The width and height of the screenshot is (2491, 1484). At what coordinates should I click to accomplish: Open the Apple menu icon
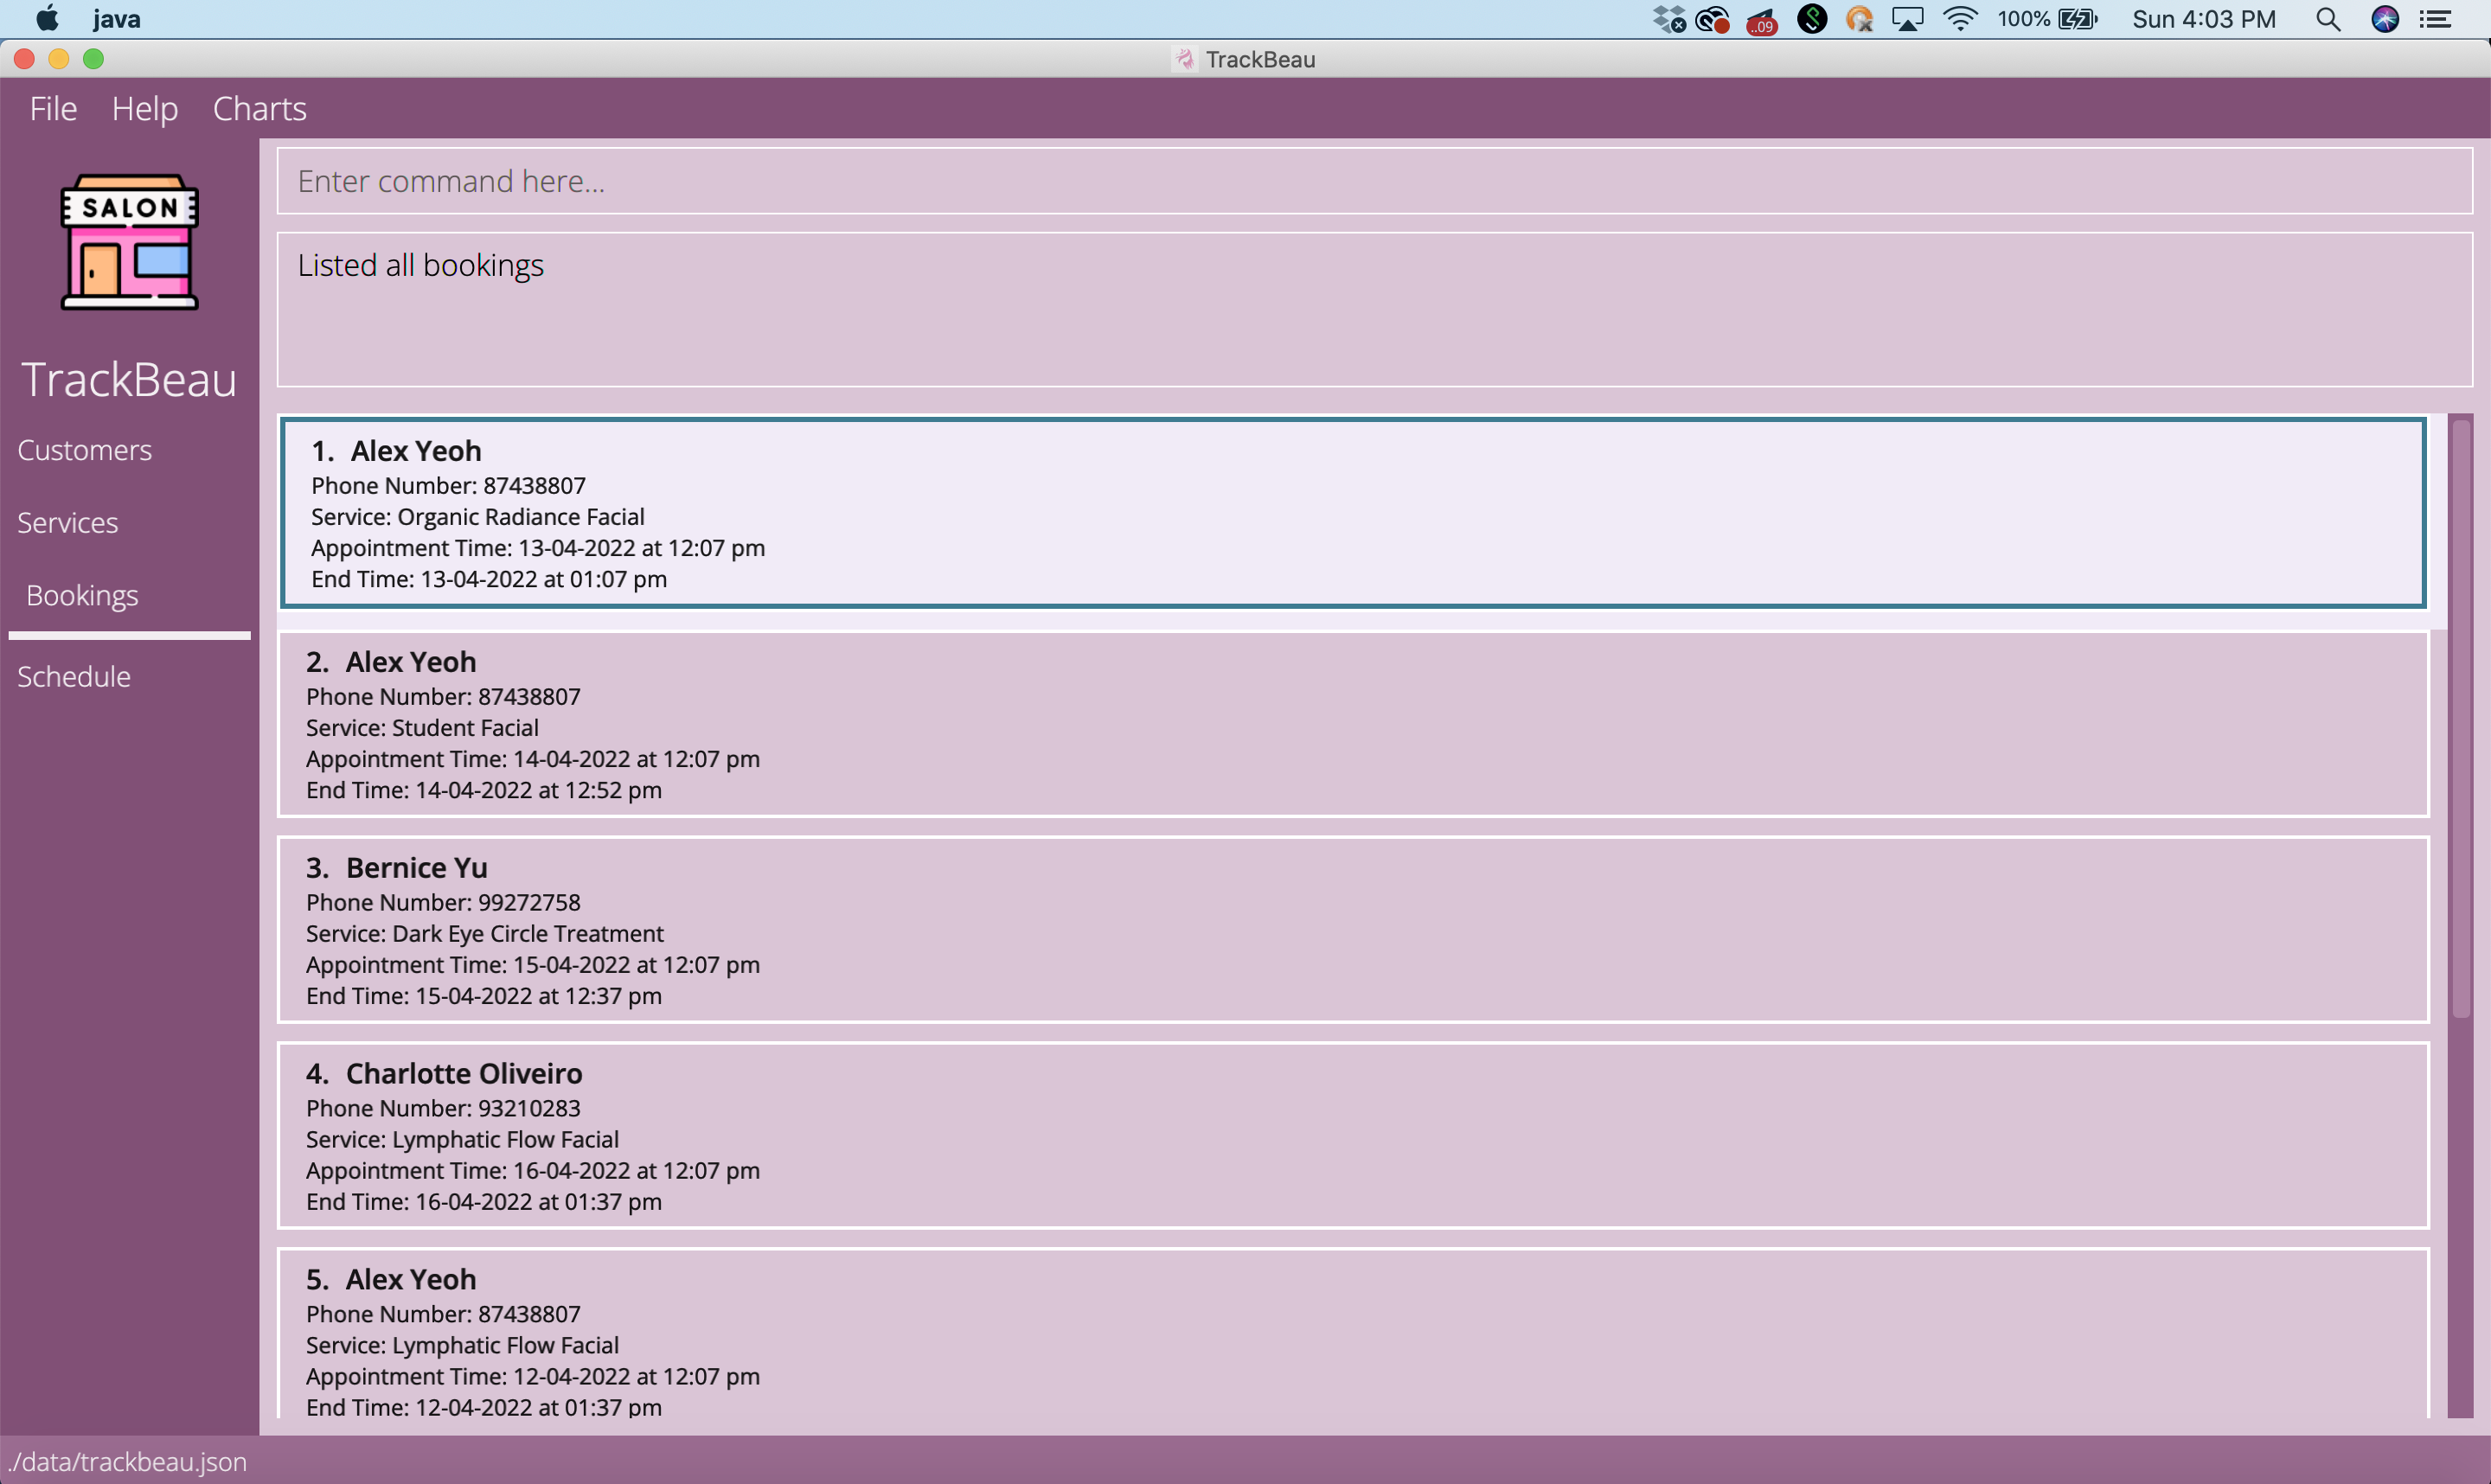pos(47,19)
